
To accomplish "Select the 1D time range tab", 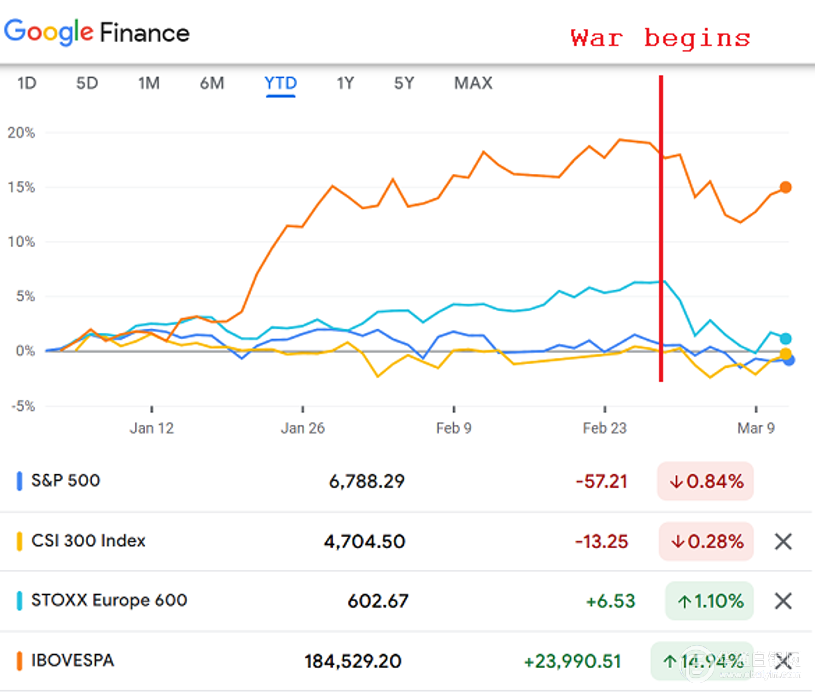I will [27, 83].
